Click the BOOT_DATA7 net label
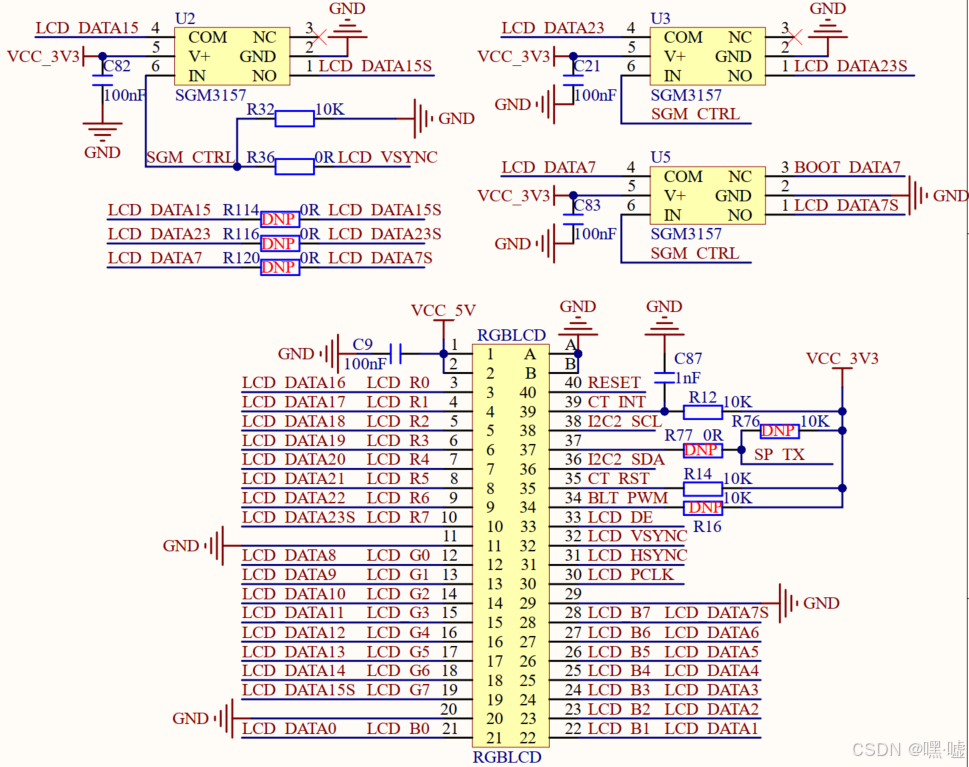 pyautogui.click(x=847, y=167)
